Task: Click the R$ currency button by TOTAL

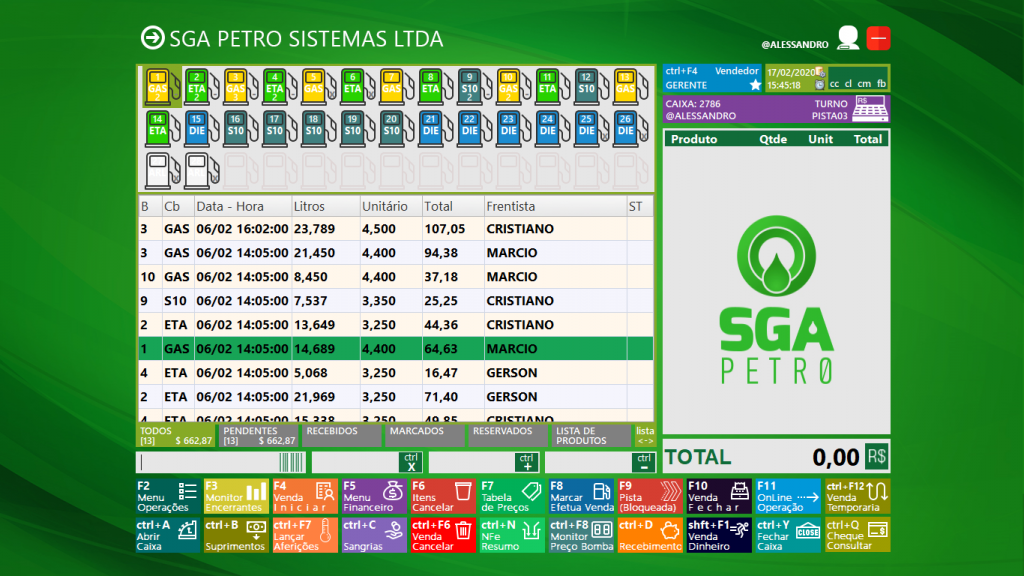Action: [876, 456]
